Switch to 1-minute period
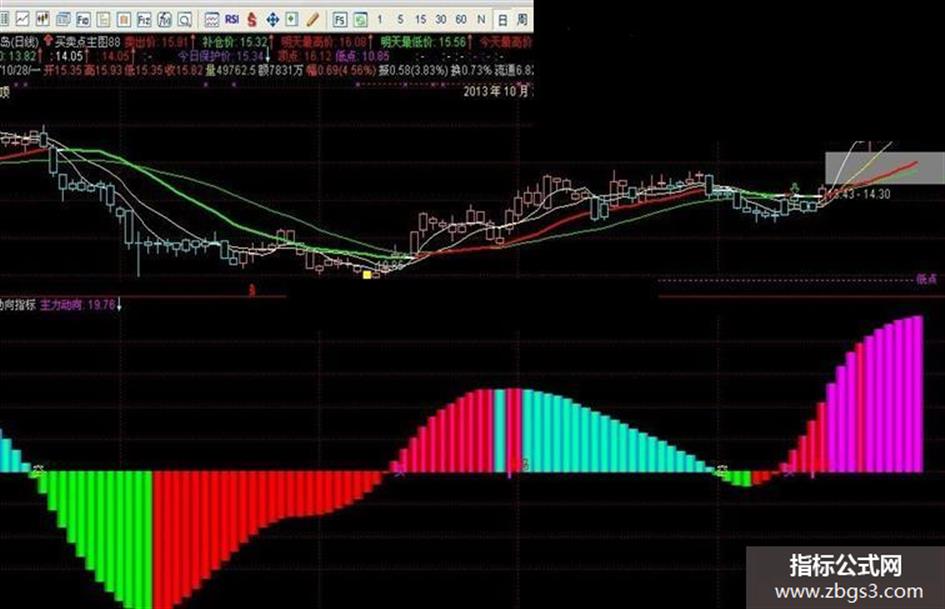This screenshot has width=945, height=609. coord(380,19)
